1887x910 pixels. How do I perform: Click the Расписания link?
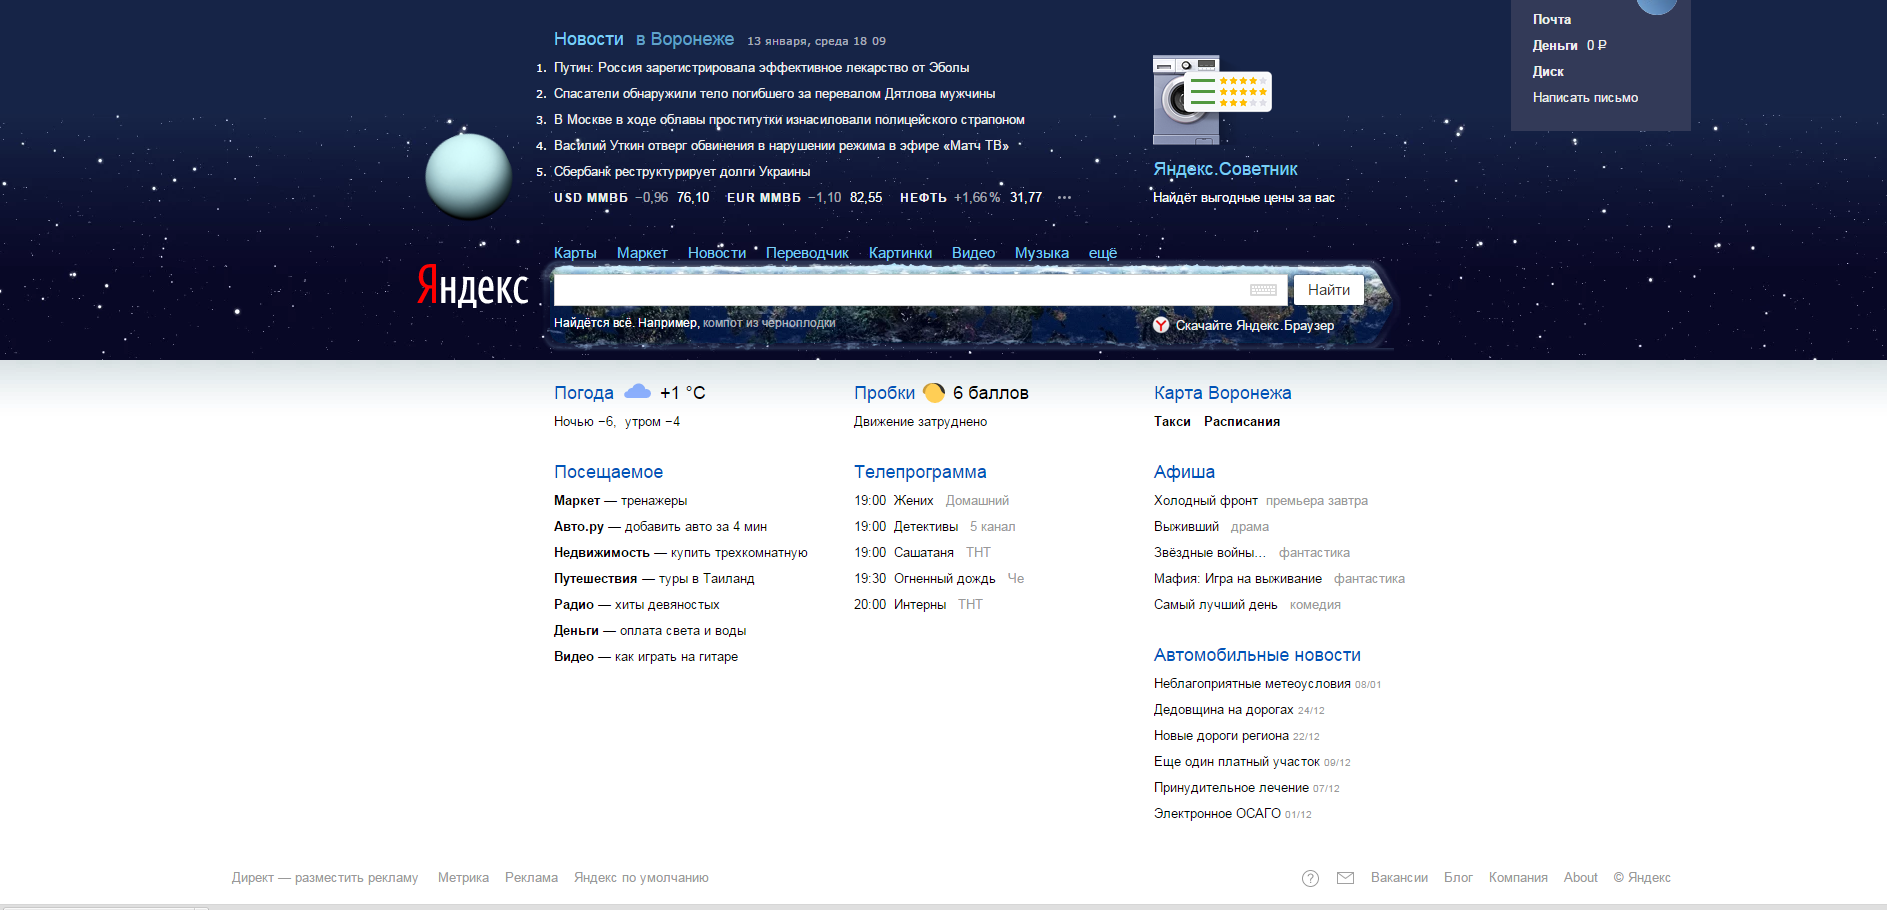1242,421
